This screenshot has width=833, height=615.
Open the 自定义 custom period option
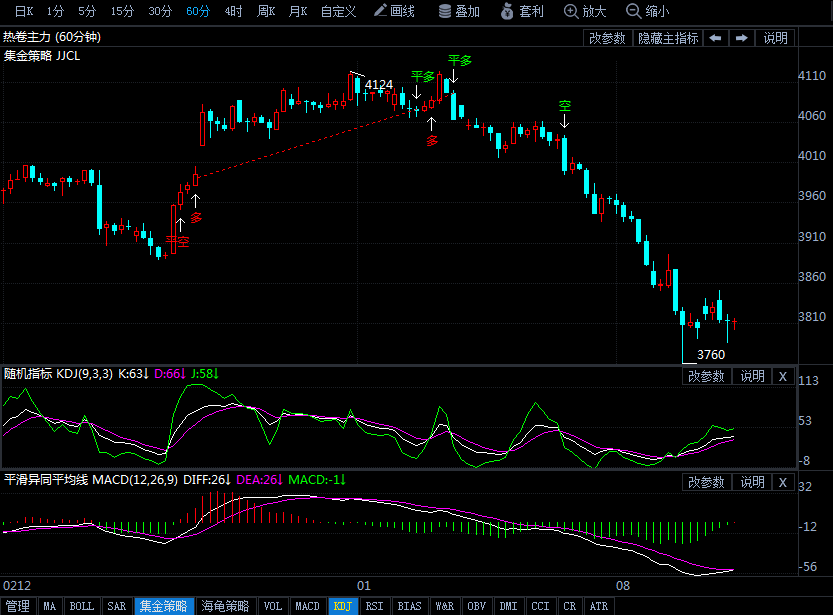pos(338,11)
